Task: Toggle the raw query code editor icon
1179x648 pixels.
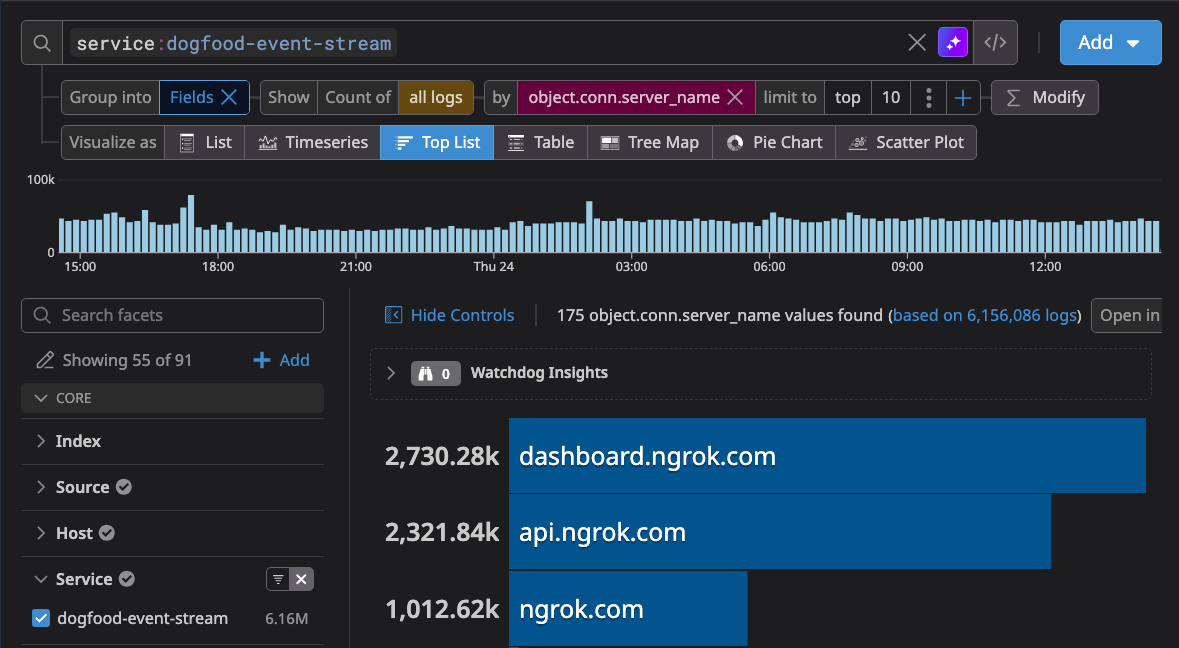Action: pos(995,42)
